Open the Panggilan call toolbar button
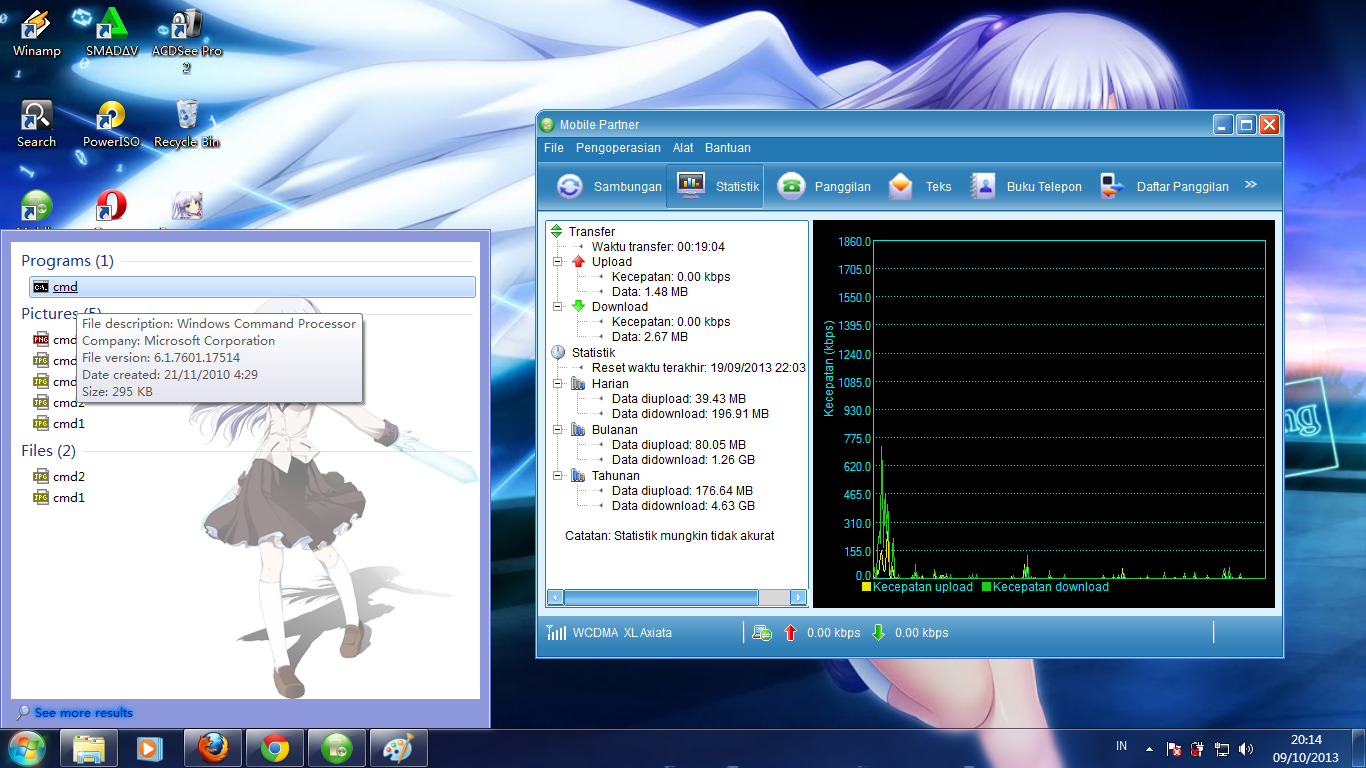The image size is (1366, 768). [x=824, y=187]
